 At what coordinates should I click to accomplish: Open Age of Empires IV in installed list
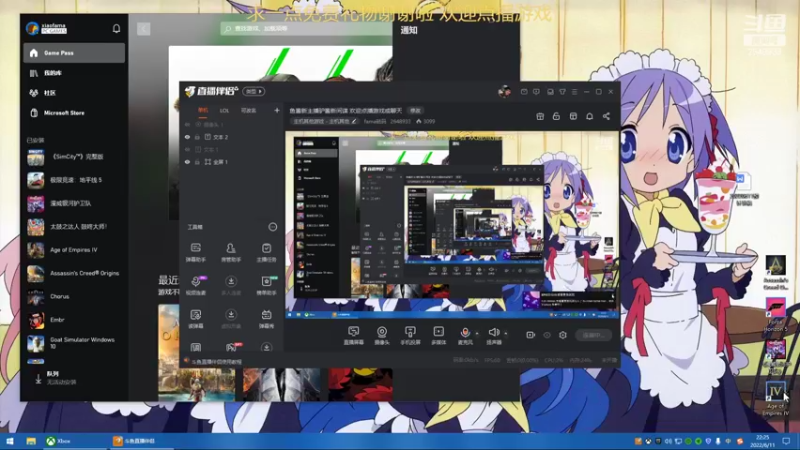[73, 250]
